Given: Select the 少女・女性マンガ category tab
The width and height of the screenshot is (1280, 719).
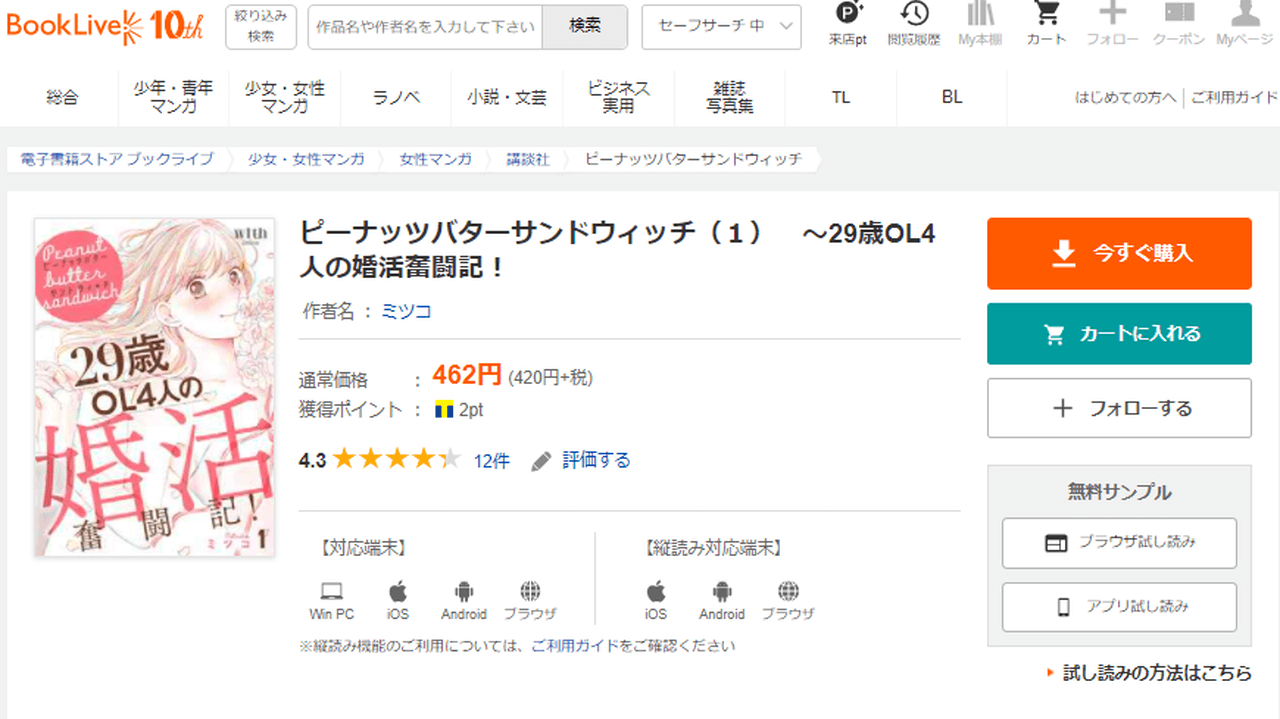Looking at the screenshot, I should point(284,97).
